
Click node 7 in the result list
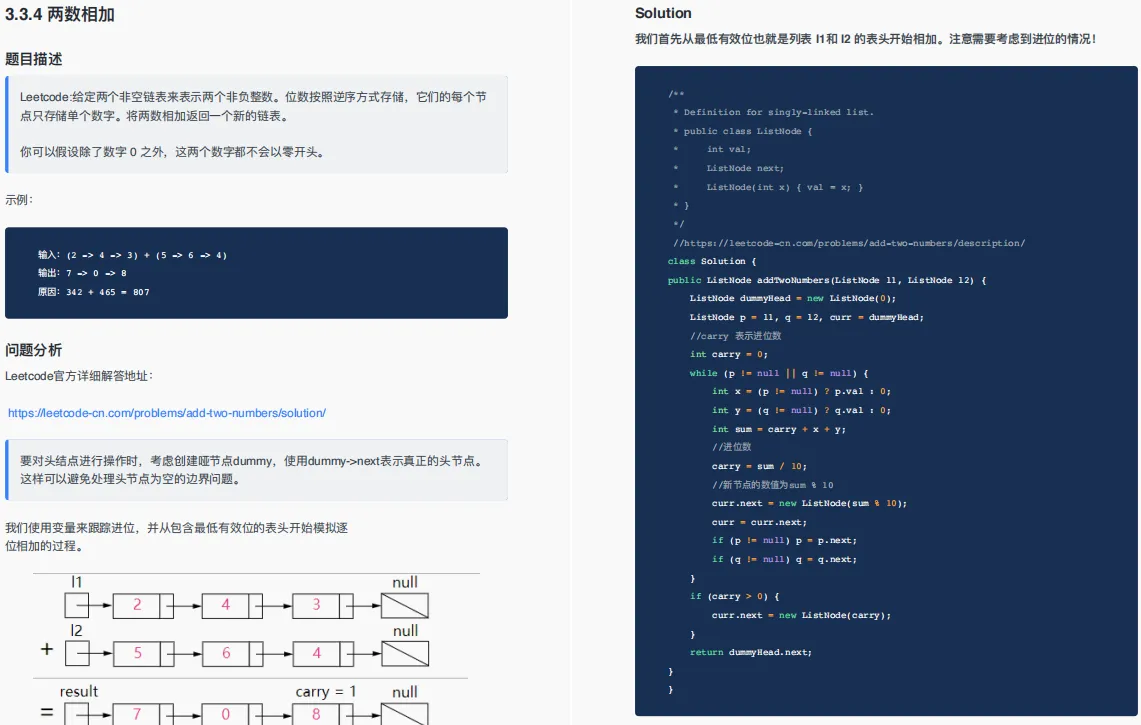(143, 714)
